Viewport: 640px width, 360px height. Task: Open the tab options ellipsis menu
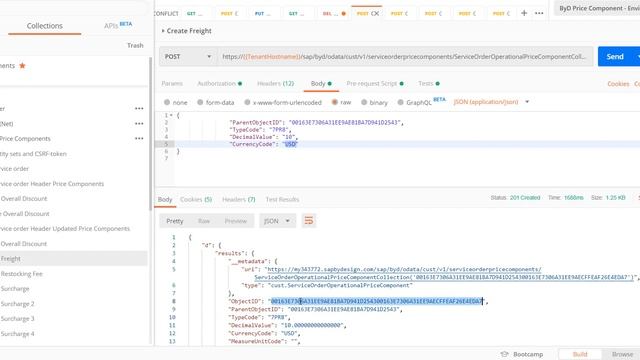pos(539,13)
